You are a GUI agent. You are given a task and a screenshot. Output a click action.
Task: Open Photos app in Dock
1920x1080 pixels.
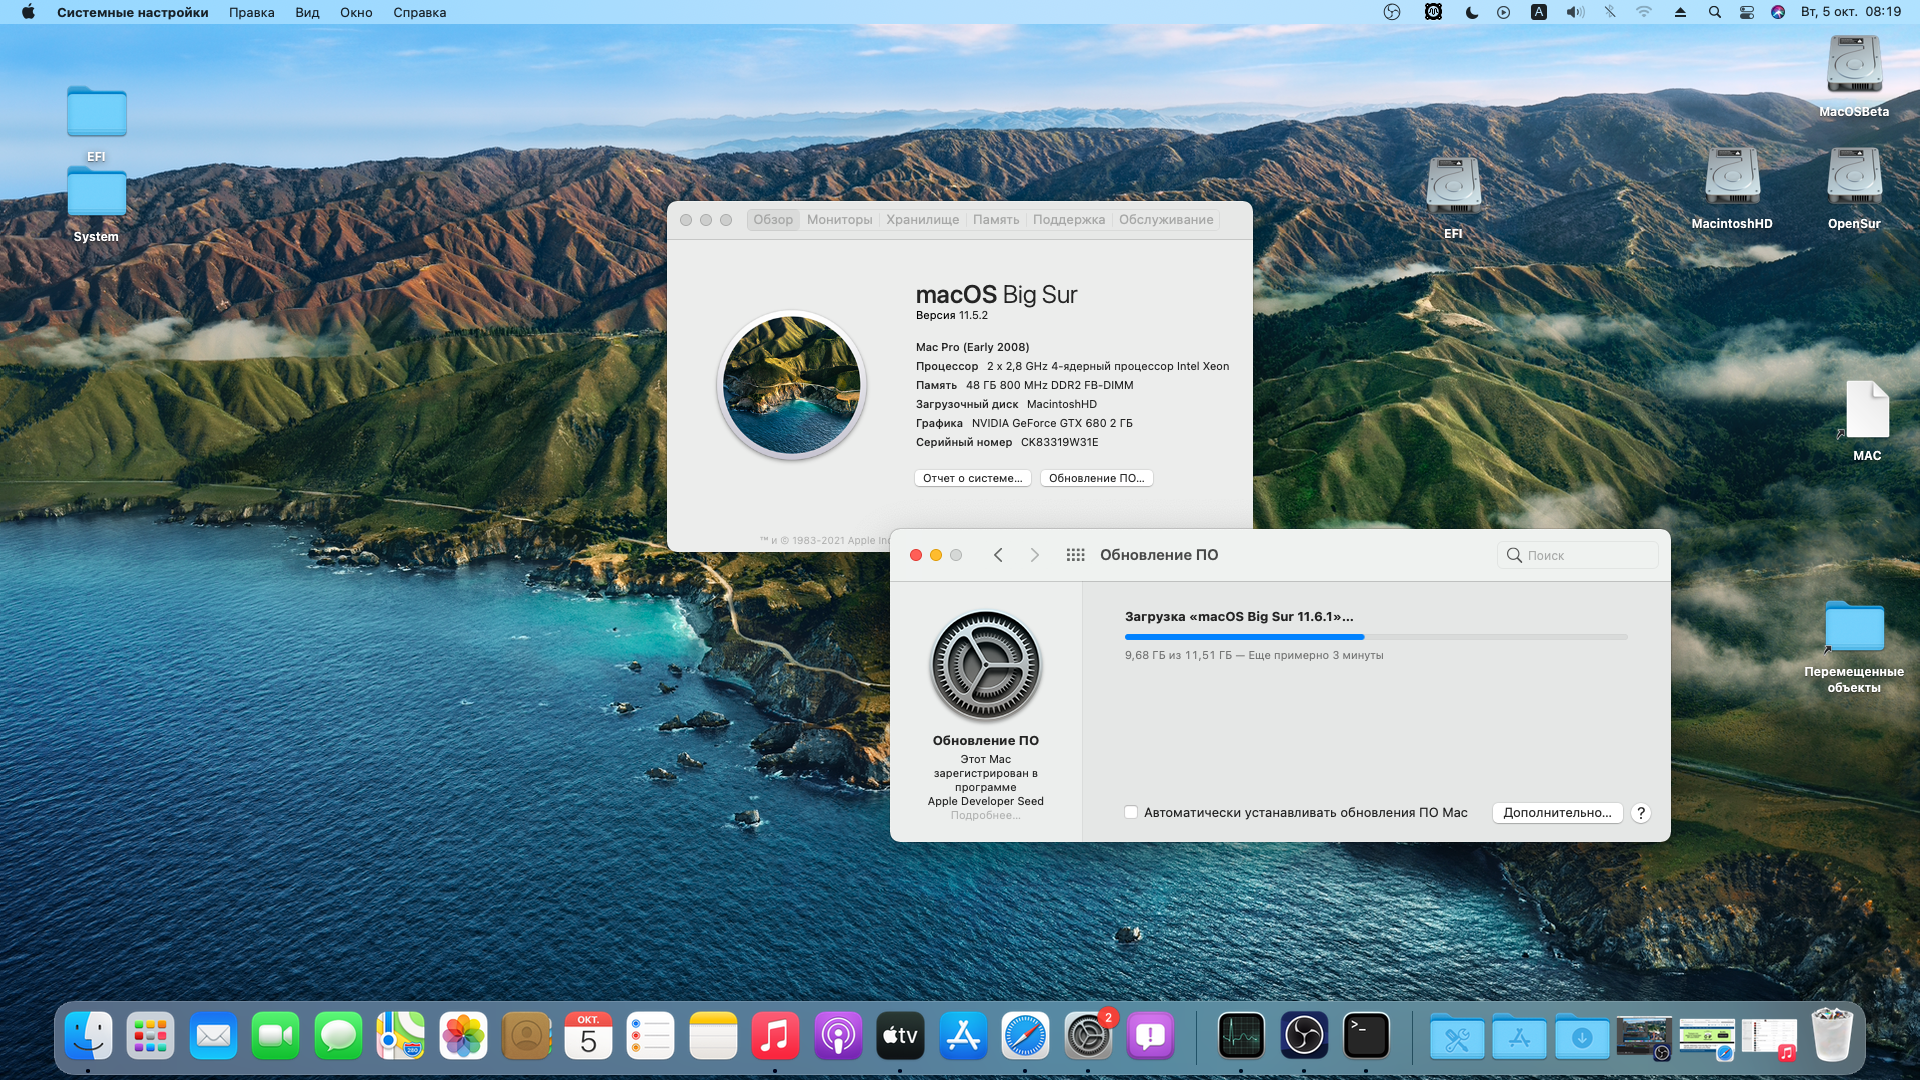click(463, 1035)
